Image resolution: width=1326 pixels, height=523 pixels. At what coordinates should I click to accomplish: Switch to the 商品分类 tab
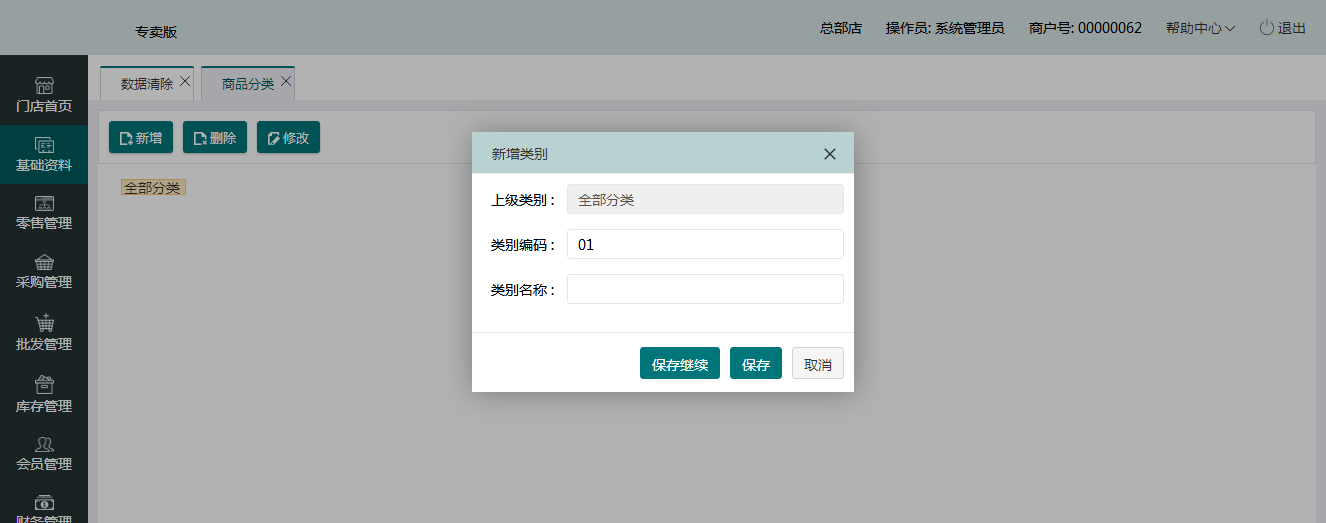tap(247, 84)
